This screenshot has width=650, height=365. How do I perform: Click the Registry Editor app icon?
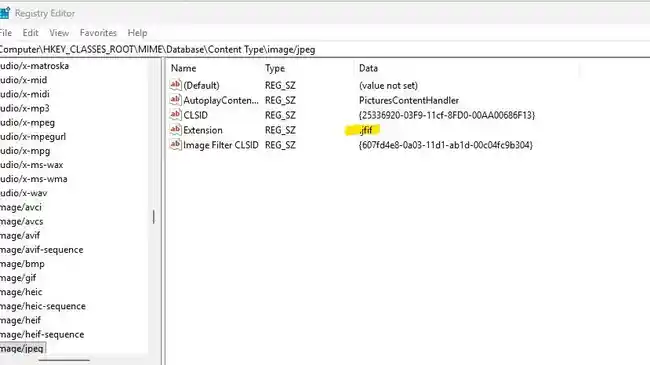pyautogui.click(x=4, y=13)
